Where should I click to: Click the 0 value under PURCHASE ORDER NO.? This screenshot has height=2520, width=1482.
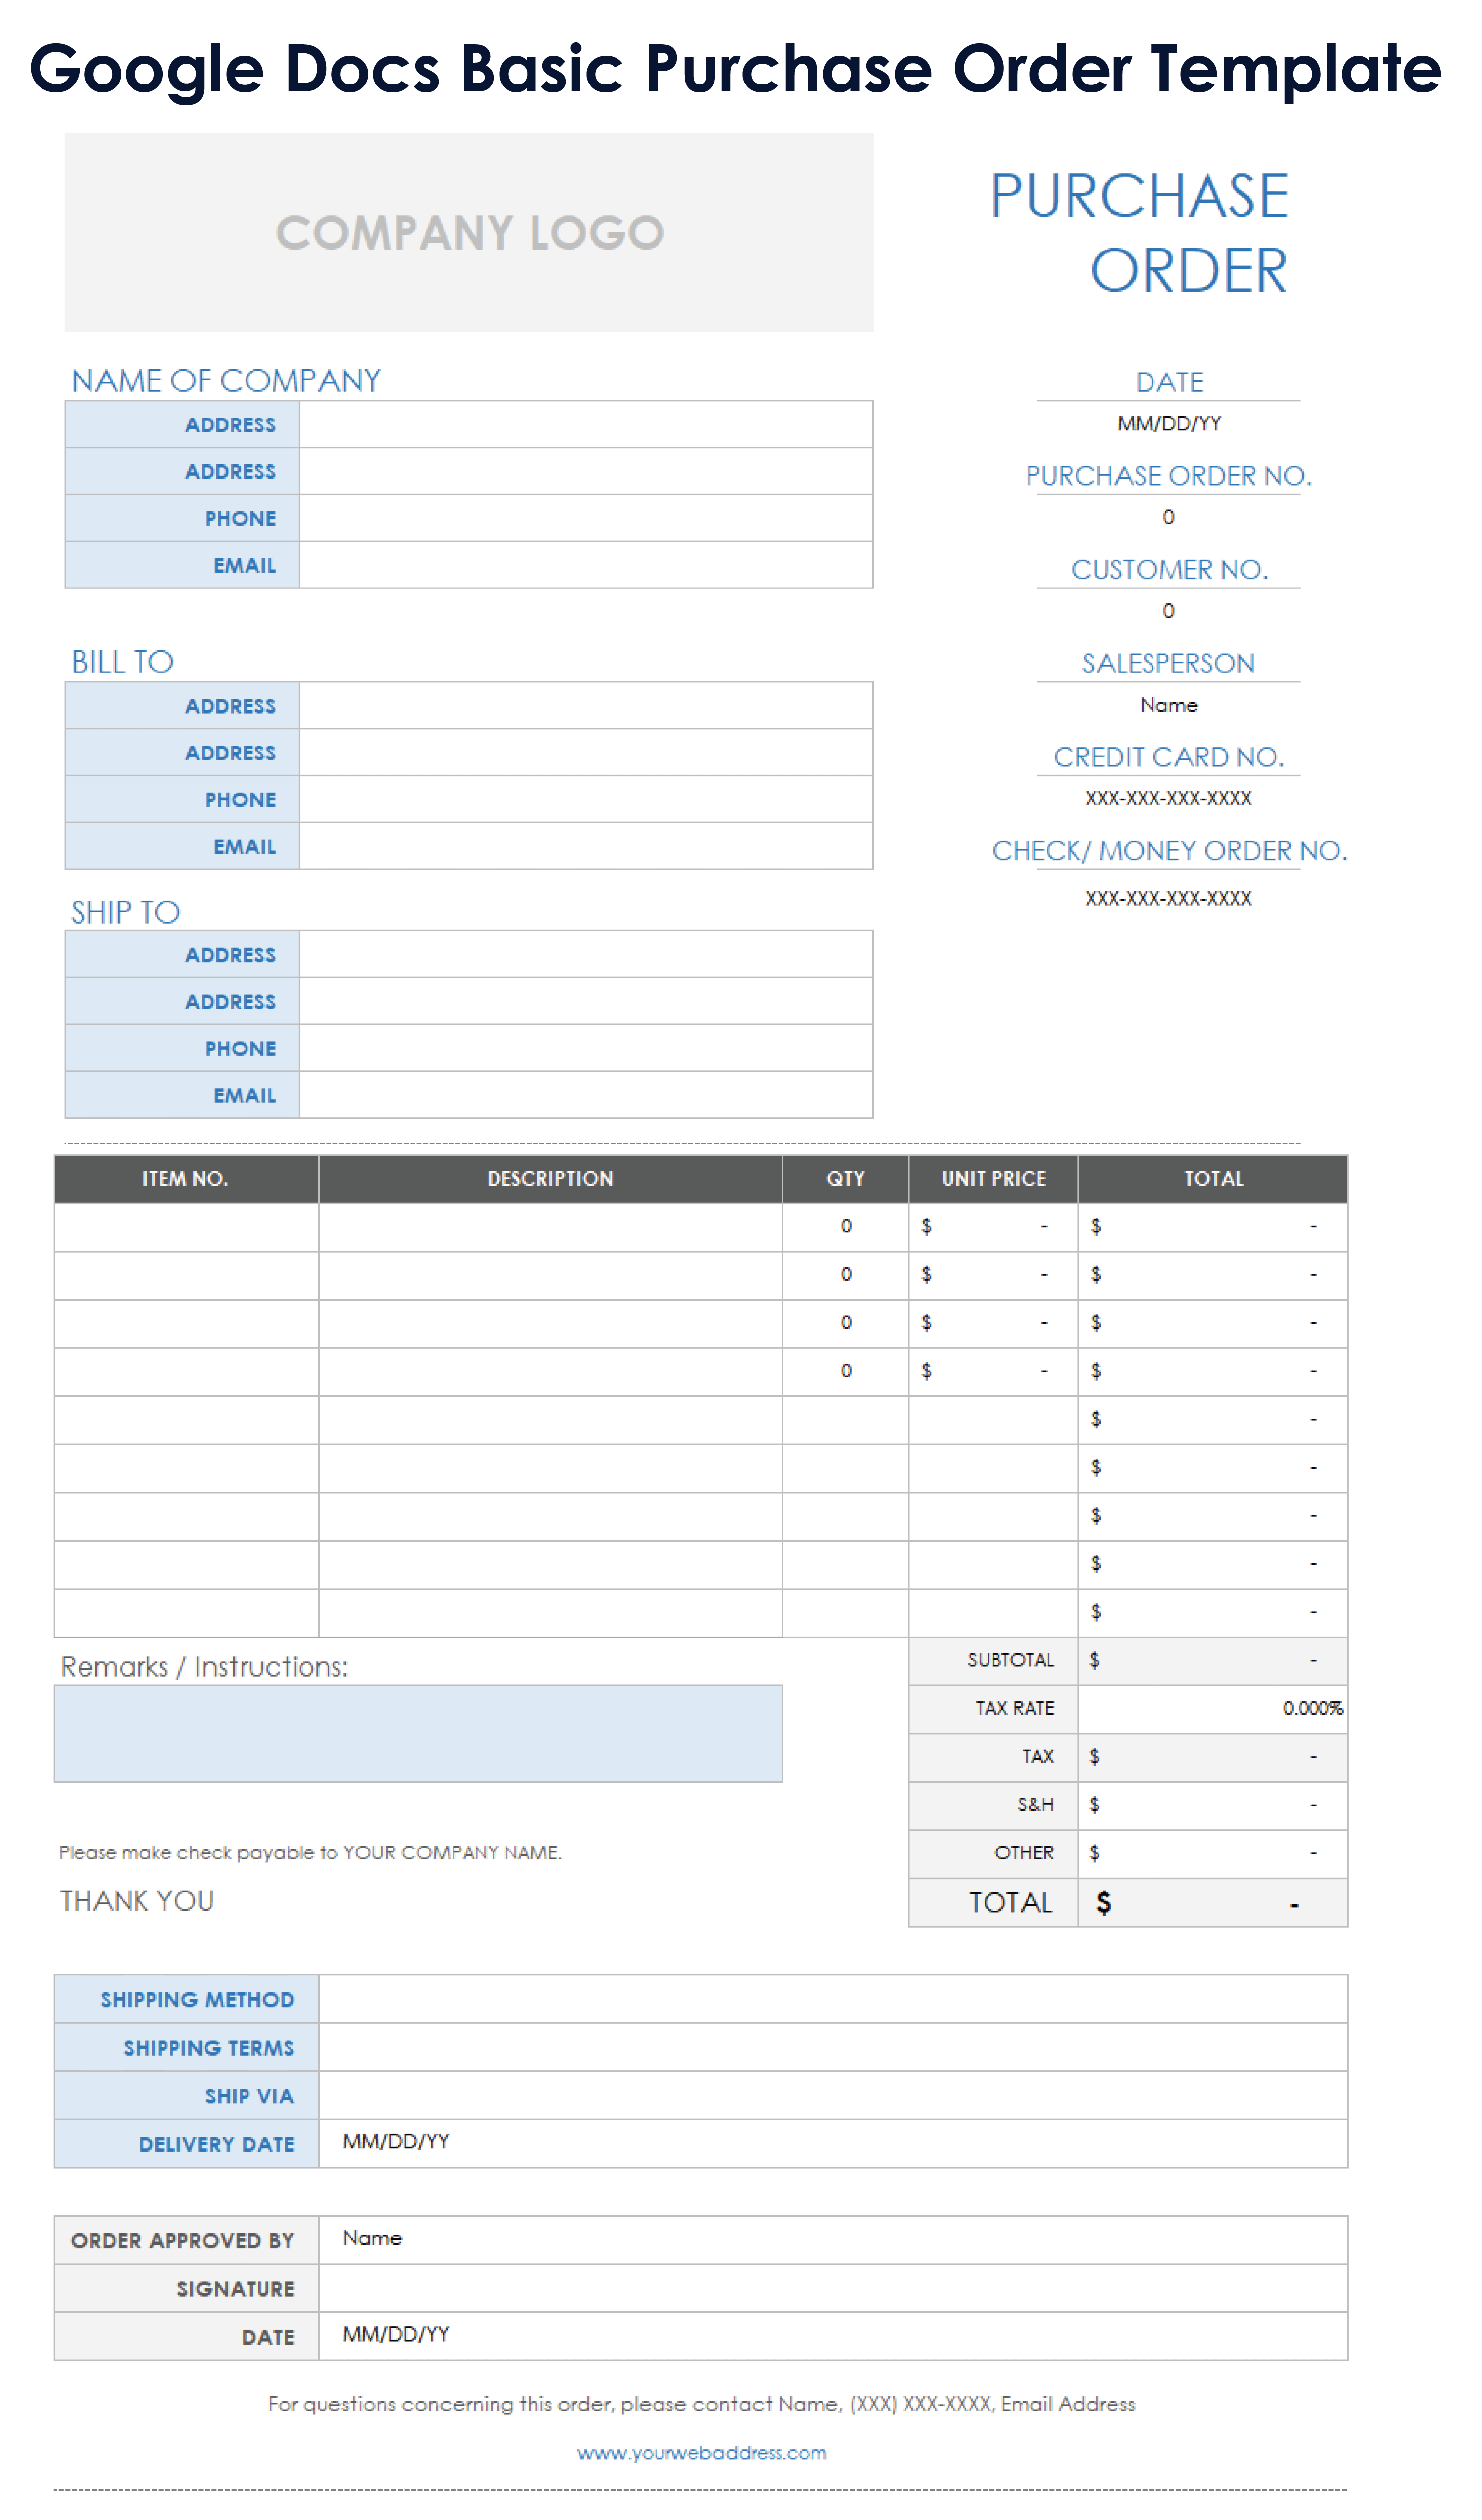click(x=1168, y=517)
